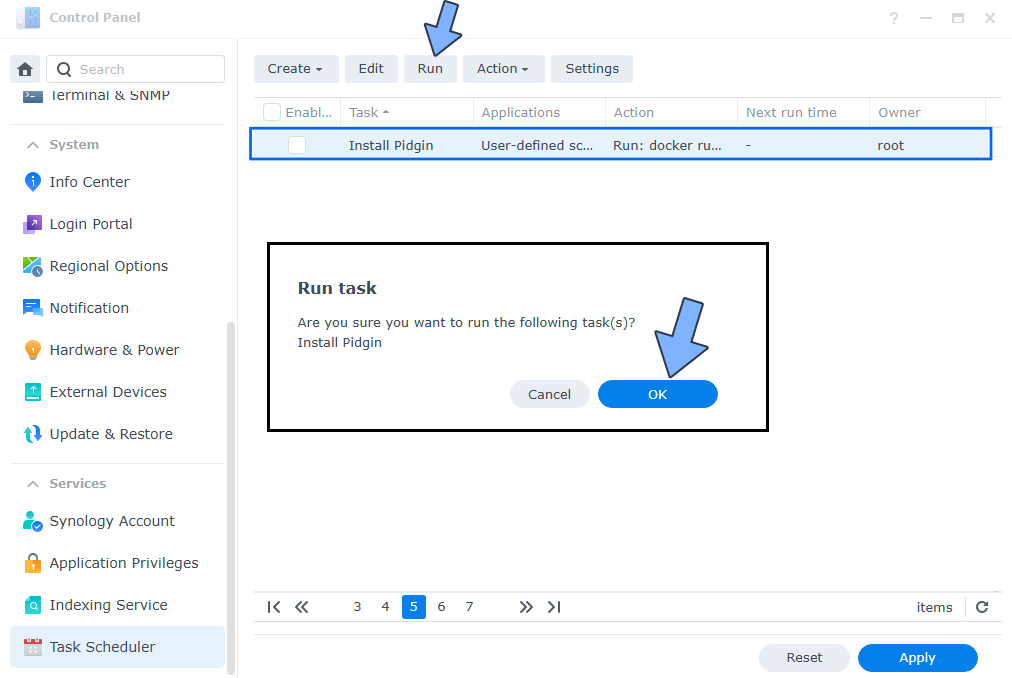The height and width of the screenshot is (678, 1012).
Task: Cancel the Run task dialog
Action: click(549, 395)
